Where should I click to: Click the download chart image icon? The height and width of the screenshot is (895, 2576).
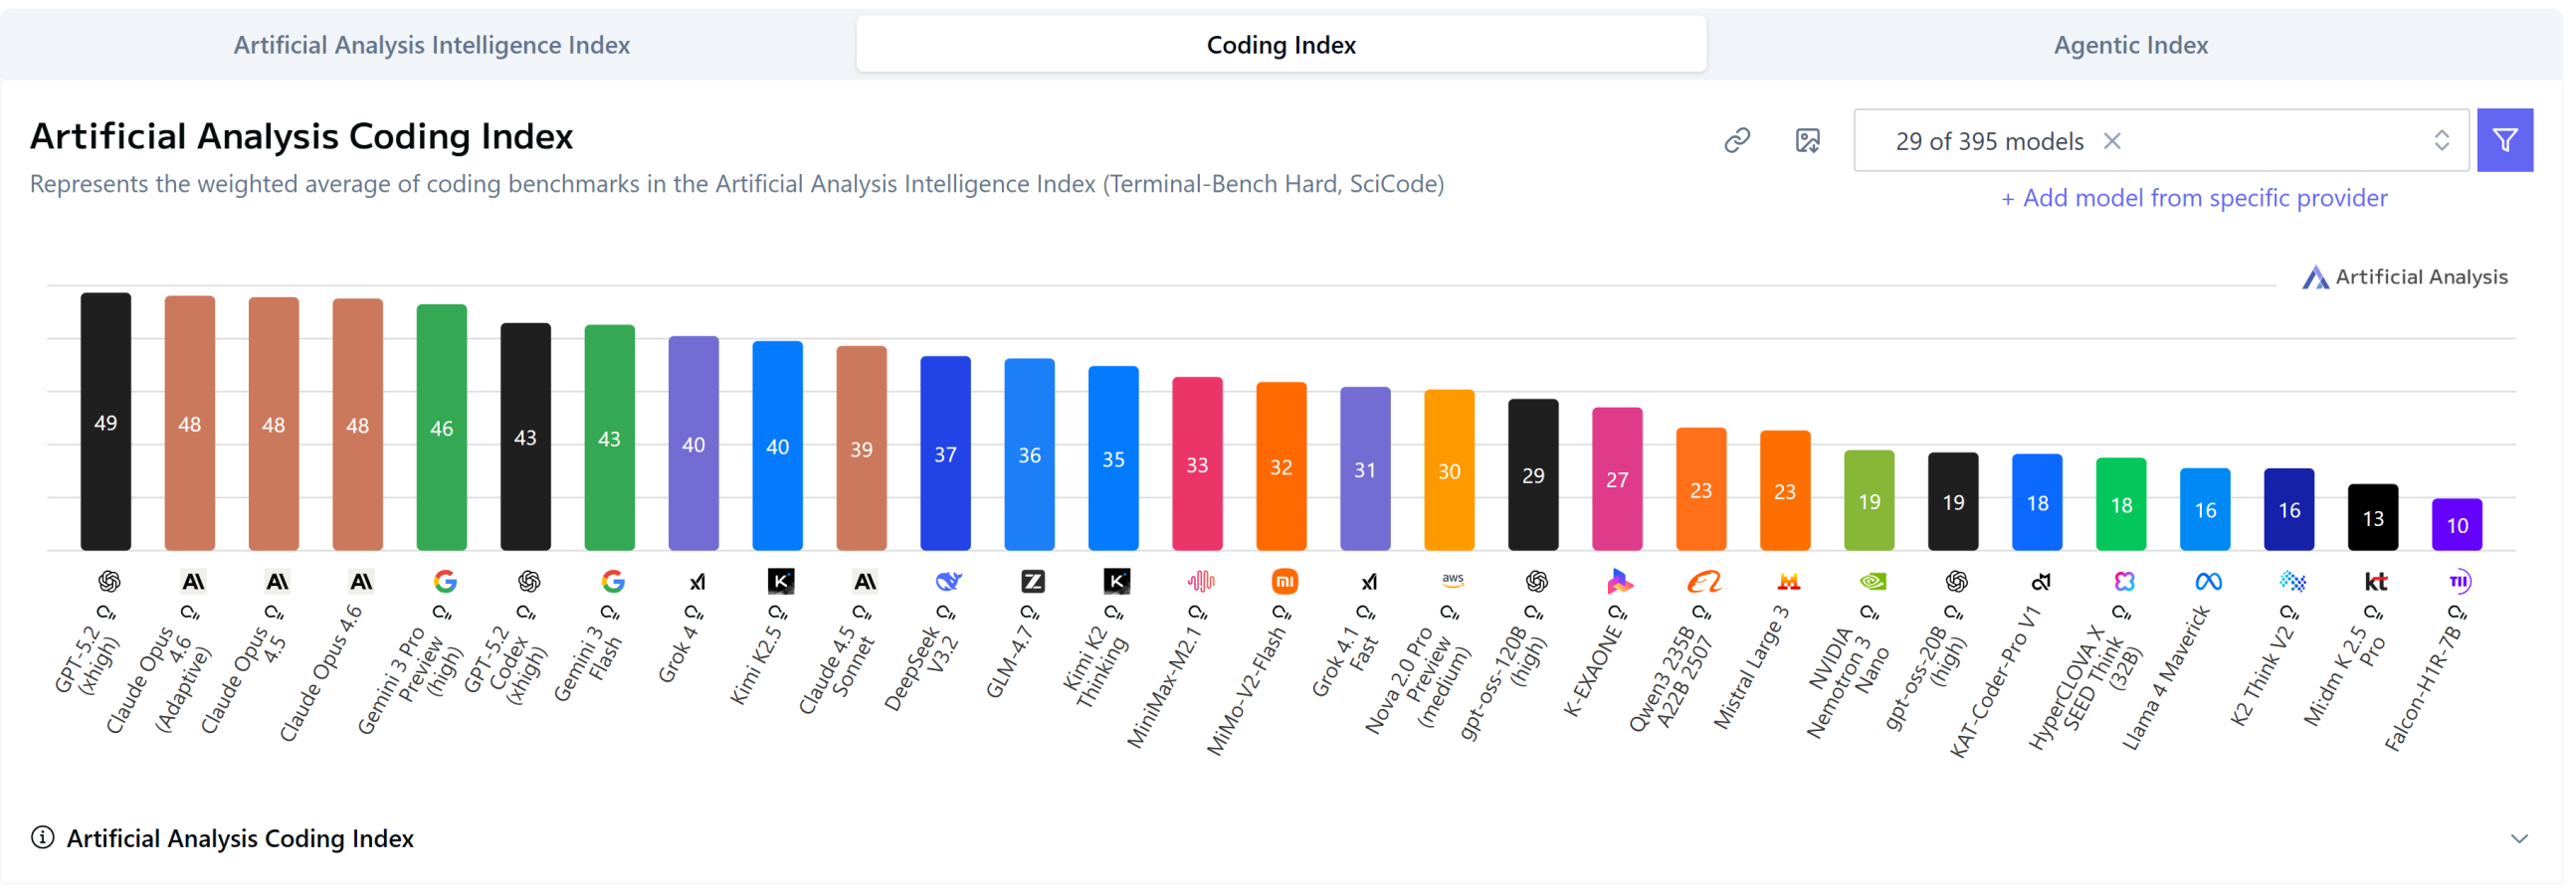tap(1807, 140)
